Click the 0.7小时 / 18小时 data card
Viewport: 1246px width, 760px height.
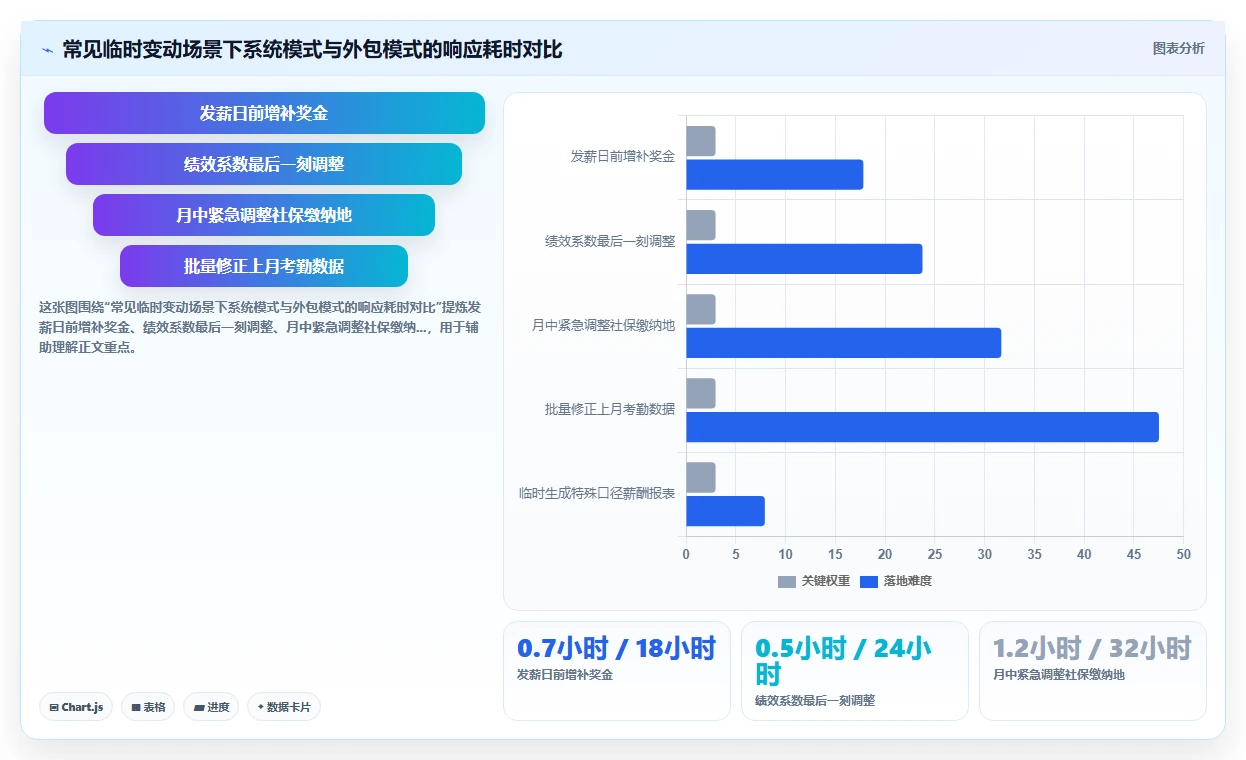tap(617, 671)
